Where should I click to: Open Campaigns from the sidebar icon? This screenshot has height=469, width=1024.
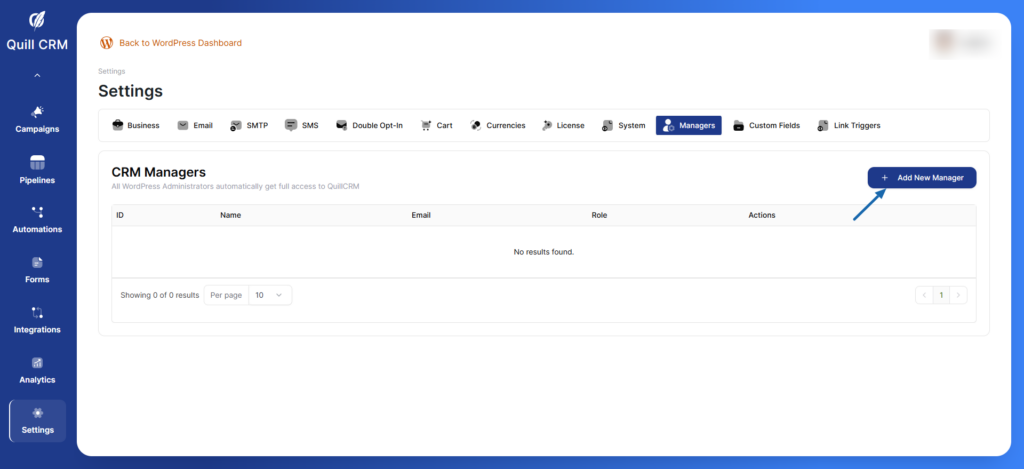[x=37, y=112]
